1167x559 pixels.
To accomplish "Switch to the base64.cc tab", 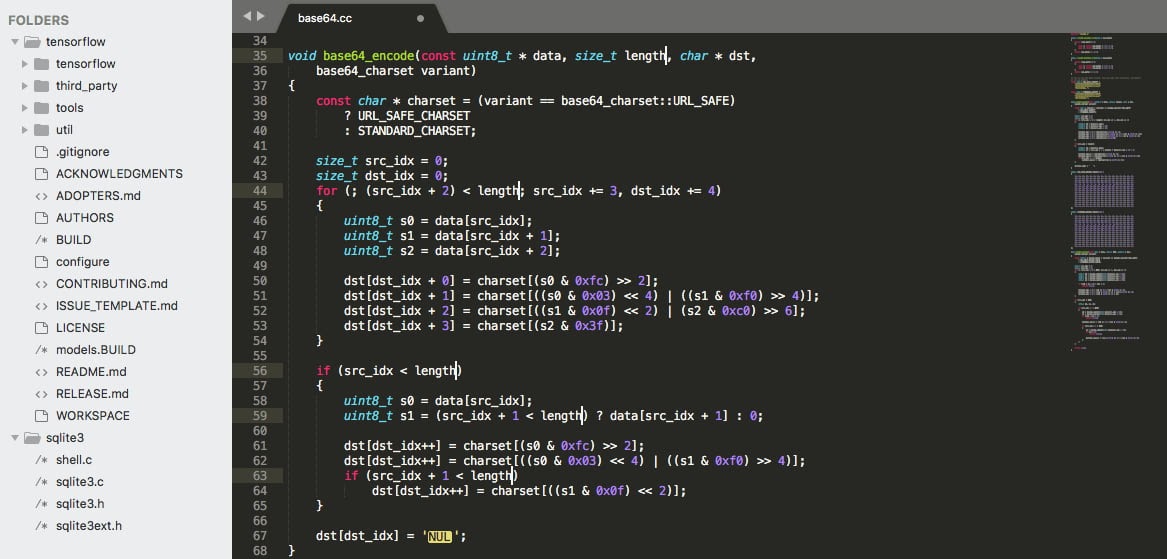I will (325, 18).
